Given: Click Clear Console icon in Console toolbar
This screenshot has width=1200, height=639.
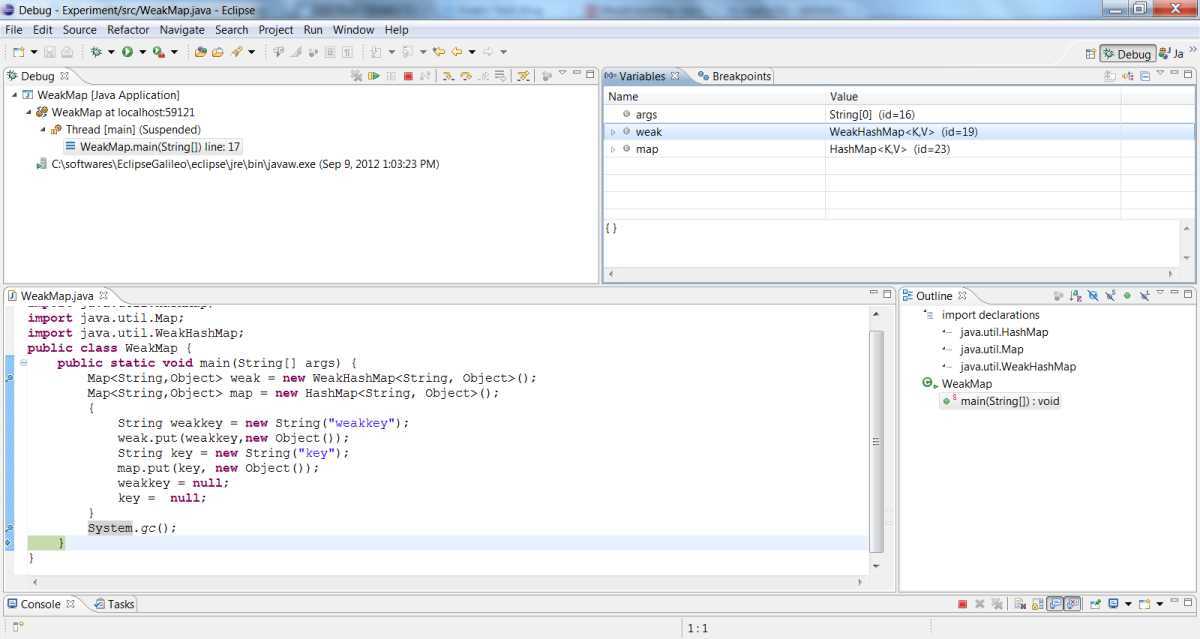Looking at the screenshot, I should (1020, 604).
